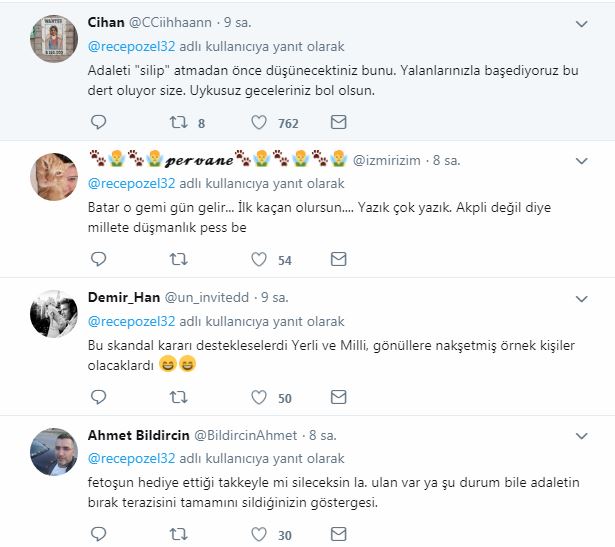The image size is (615, 547).
Task: View Demir_Han's avatar photo
Action: pos(54,315)
